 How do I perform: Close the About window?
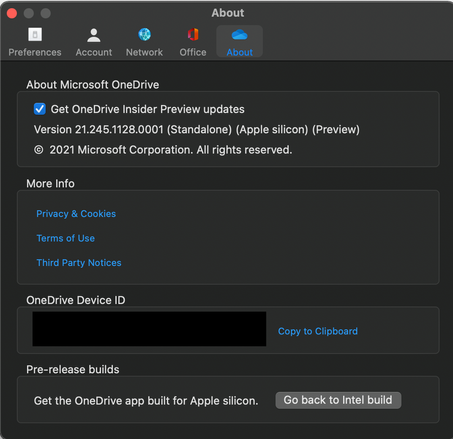(x=12, y=13)
